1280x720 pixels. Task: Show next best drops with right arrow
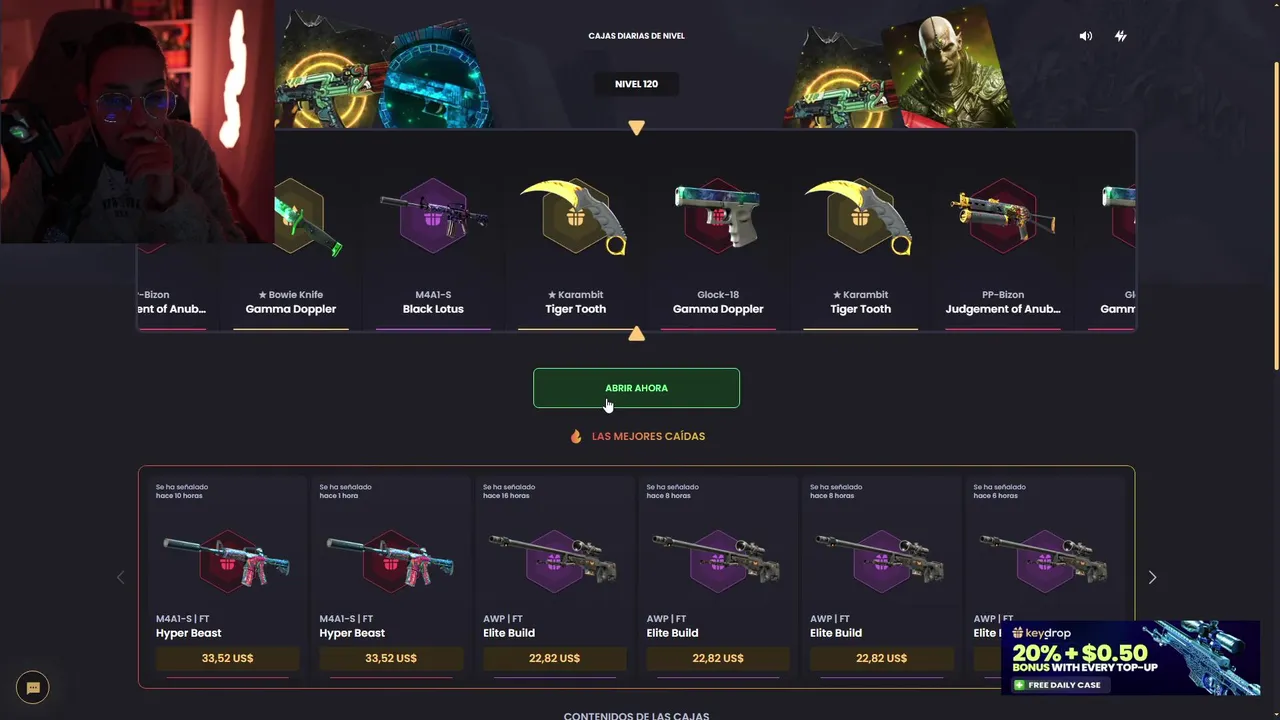(x=1152, y=577)
